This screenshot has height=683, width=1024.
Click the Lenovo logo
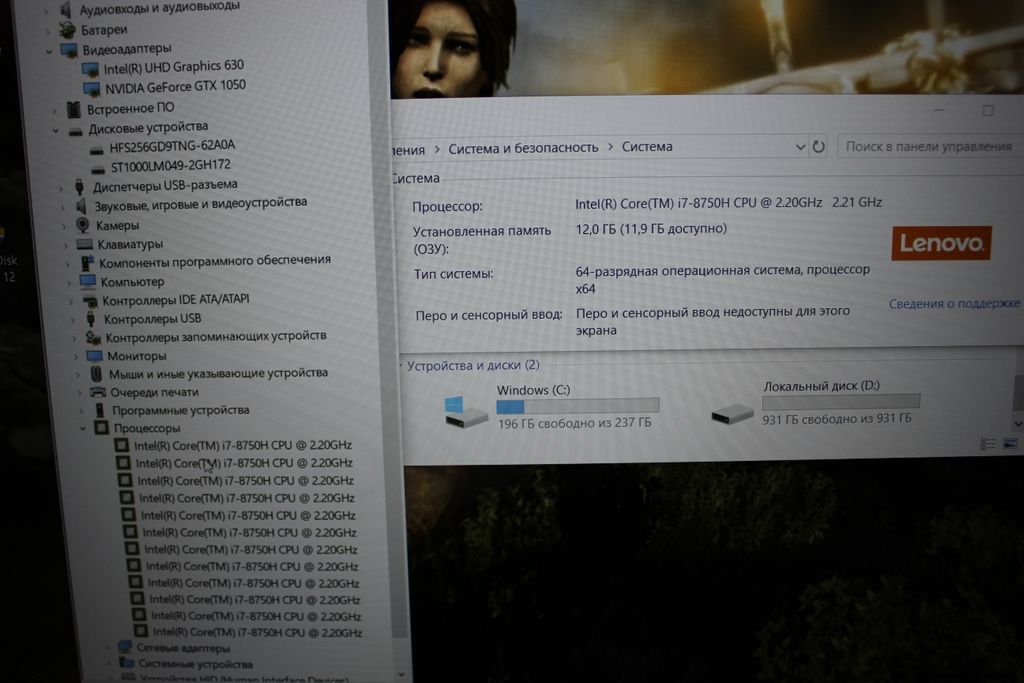(940, 243)
